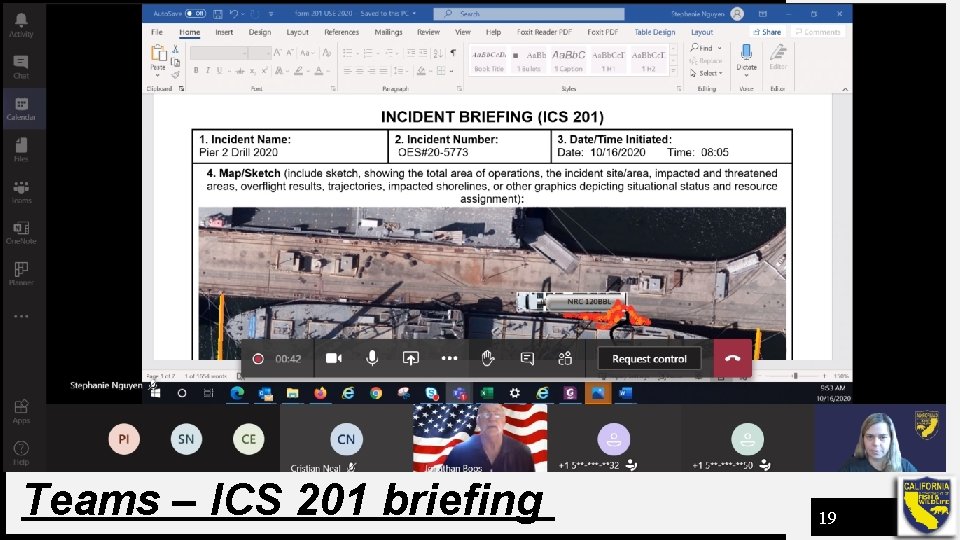Click the Comments button in Word
Image resolution: width=960 pixels, height=540 pixels.
tap(817, 32)
